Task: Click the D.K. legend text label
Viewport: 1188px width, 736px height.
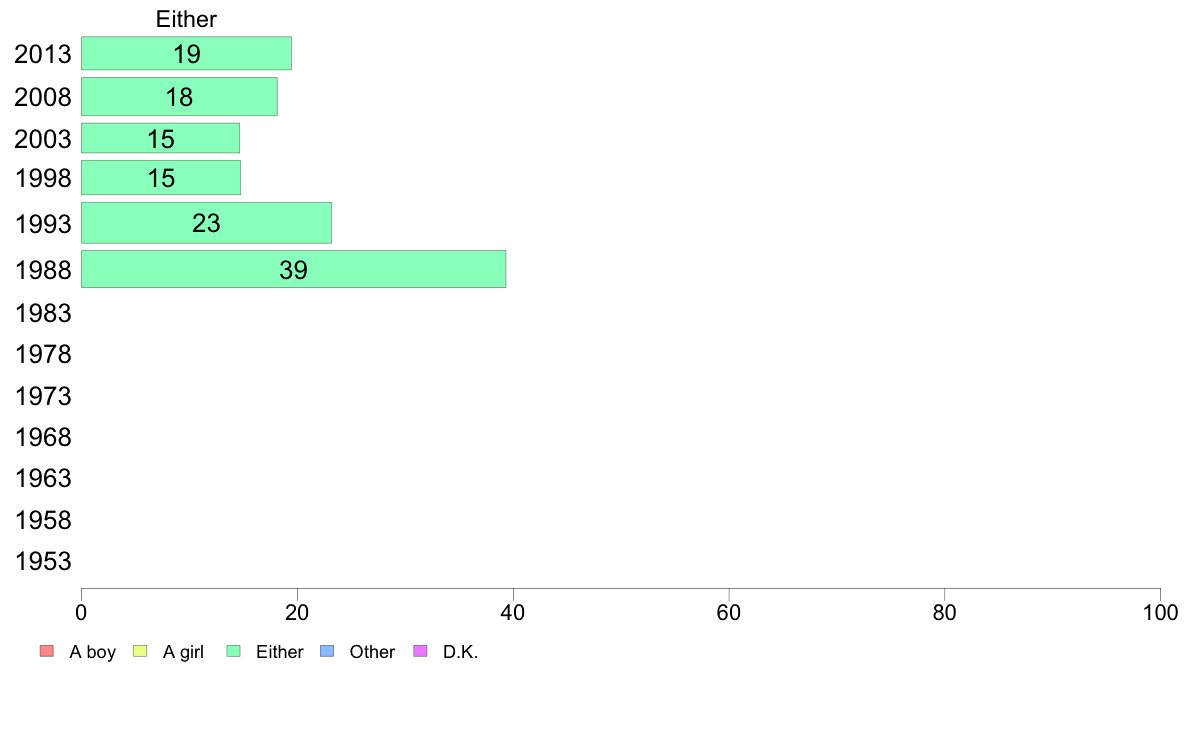Action: click(x=461, y=652)
